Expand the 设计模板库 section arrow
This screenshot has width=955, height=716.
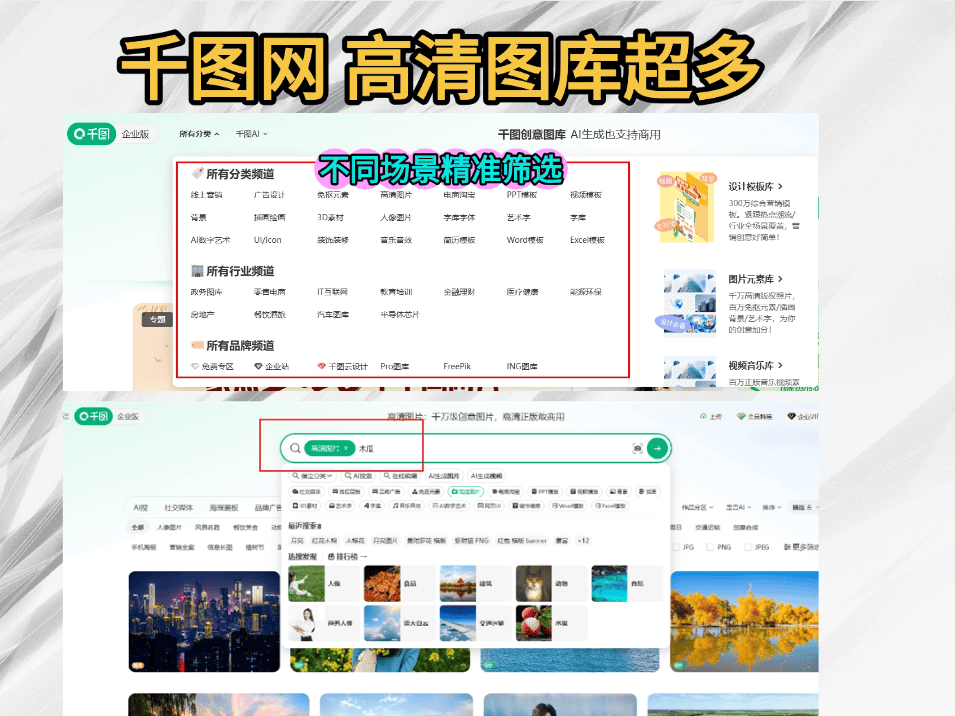tap(780, 186)
